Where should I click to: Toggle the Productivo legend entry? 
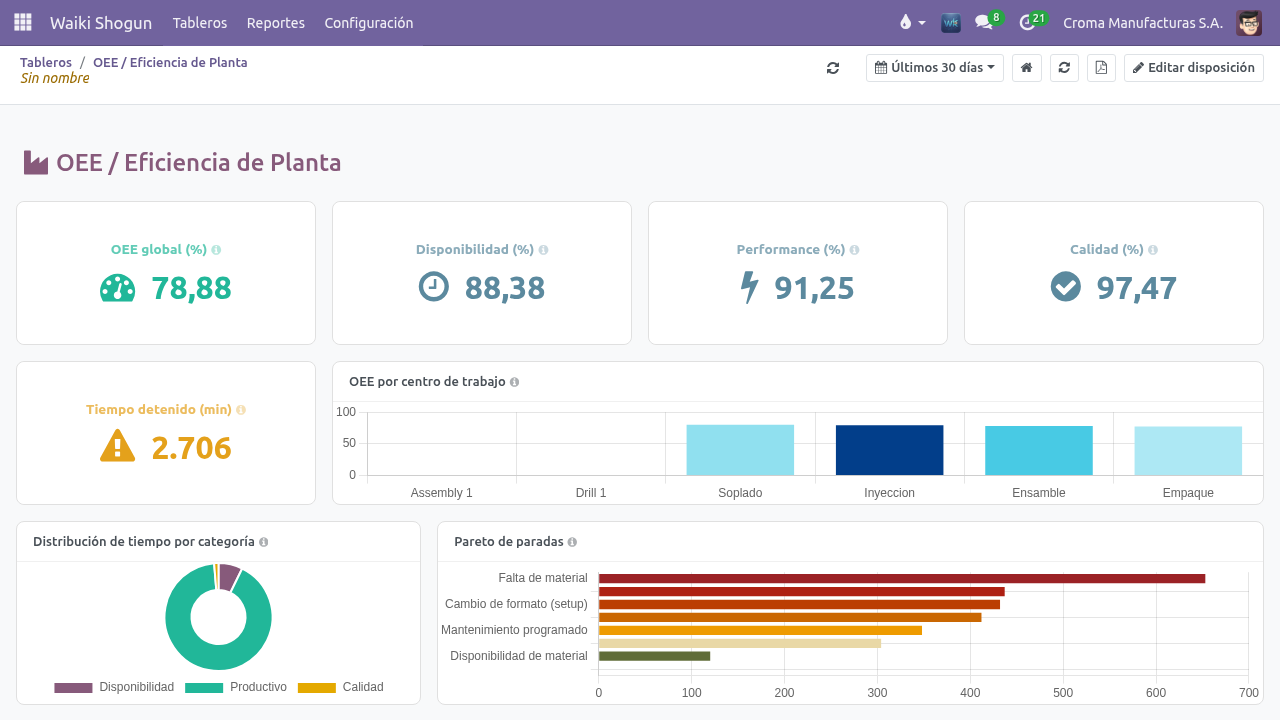(x=236, y=687)
